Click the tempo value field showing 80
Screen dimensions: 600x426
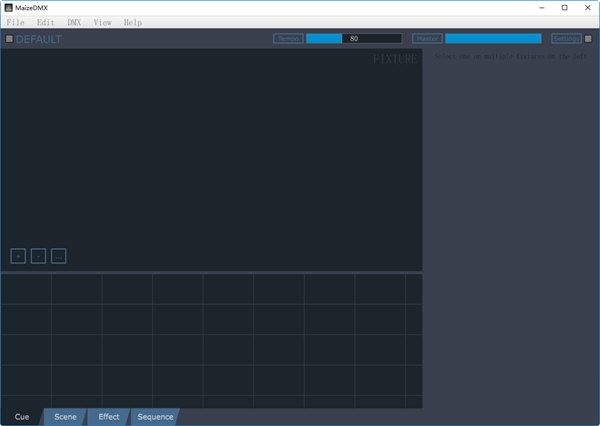click(354, 39)
